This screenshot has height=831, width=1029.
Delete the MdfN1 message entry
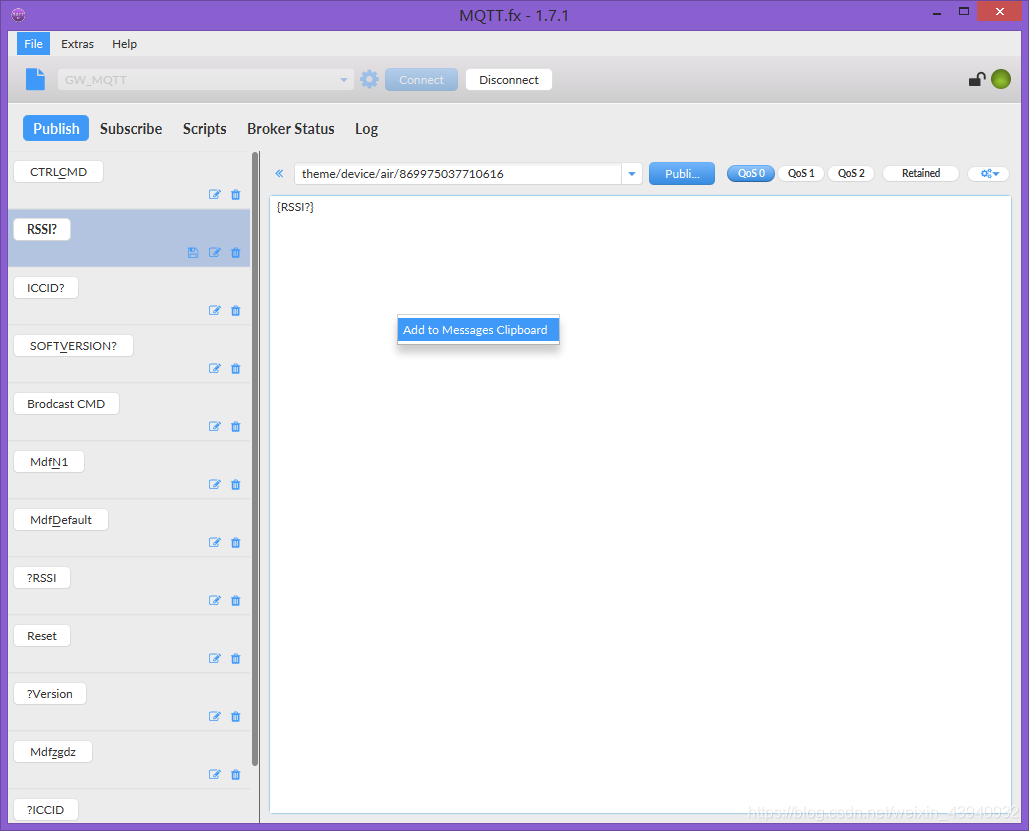click(236, 484)
